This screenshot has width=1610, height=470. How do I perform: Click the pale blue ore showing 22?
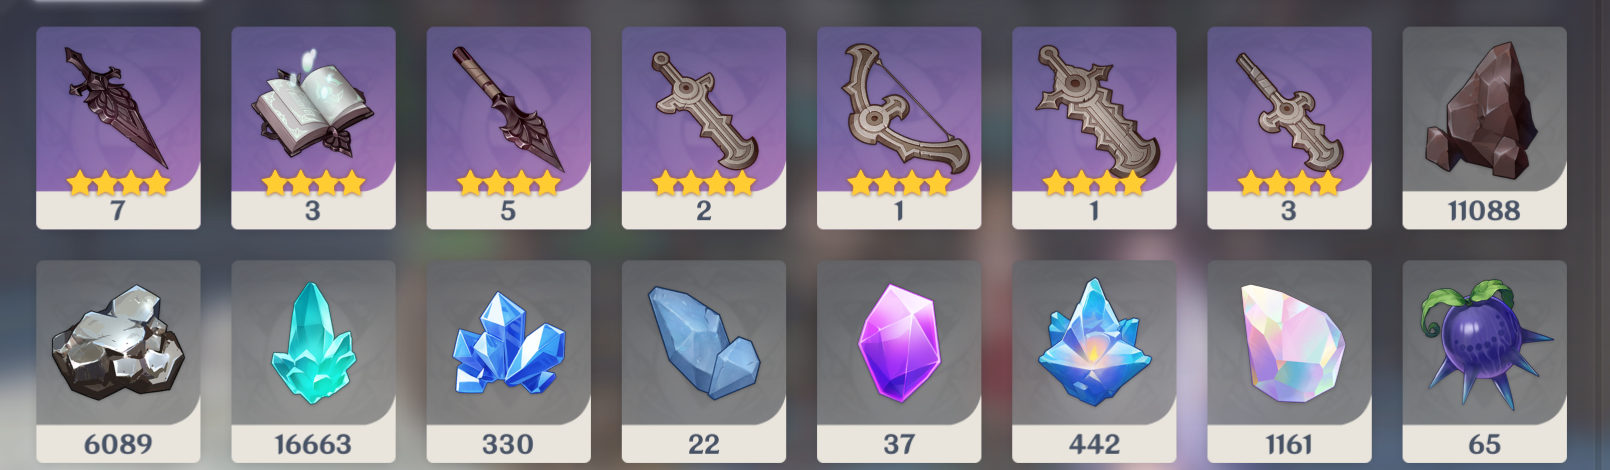703,362
